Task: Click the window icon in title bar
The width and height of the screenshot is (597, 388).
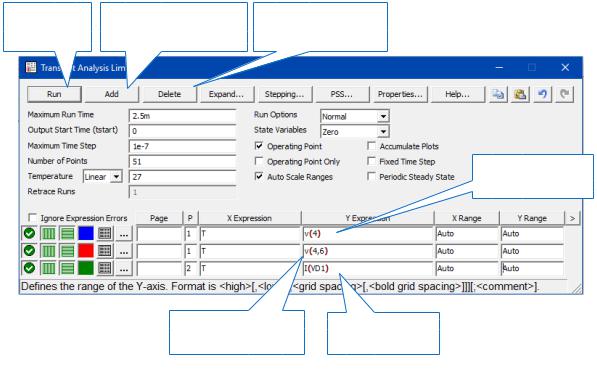Action: (31, 67)
